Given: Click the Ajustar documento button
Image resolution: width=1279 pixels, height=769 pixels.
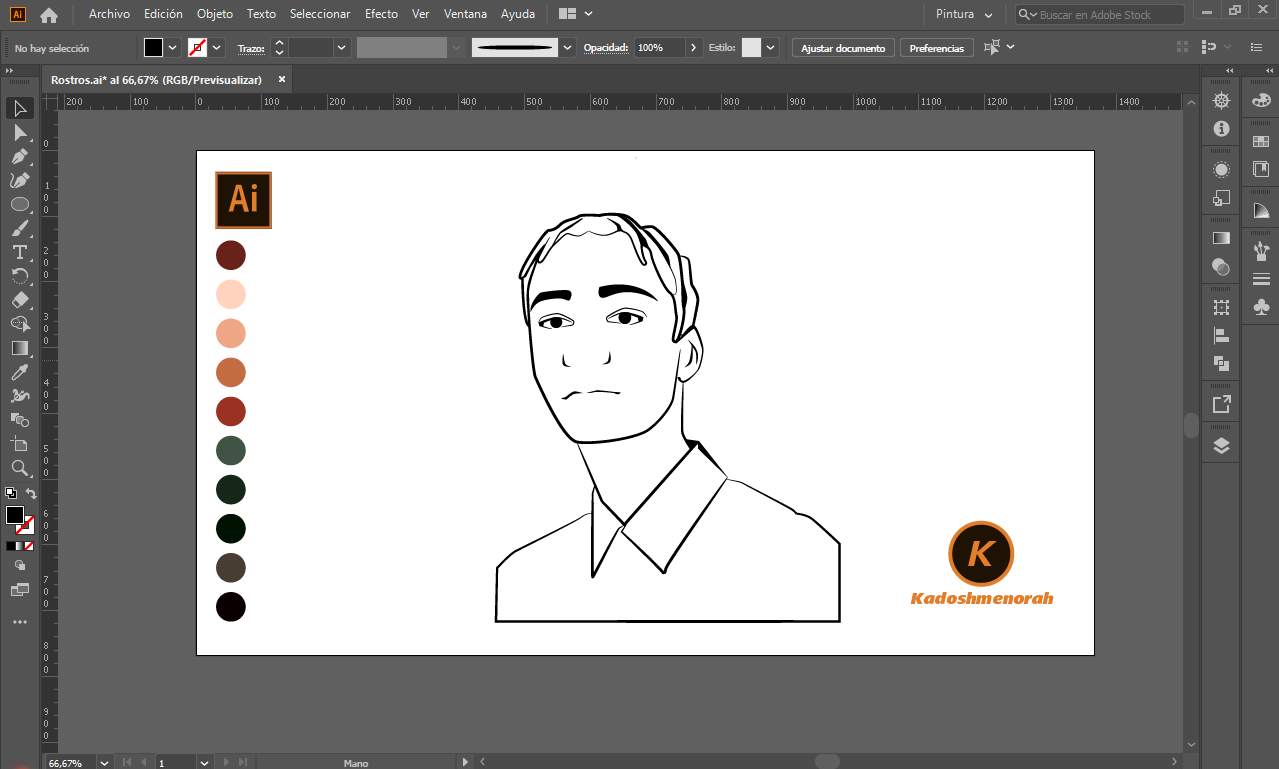Looking at the screenshot, I should pos(842,48).
